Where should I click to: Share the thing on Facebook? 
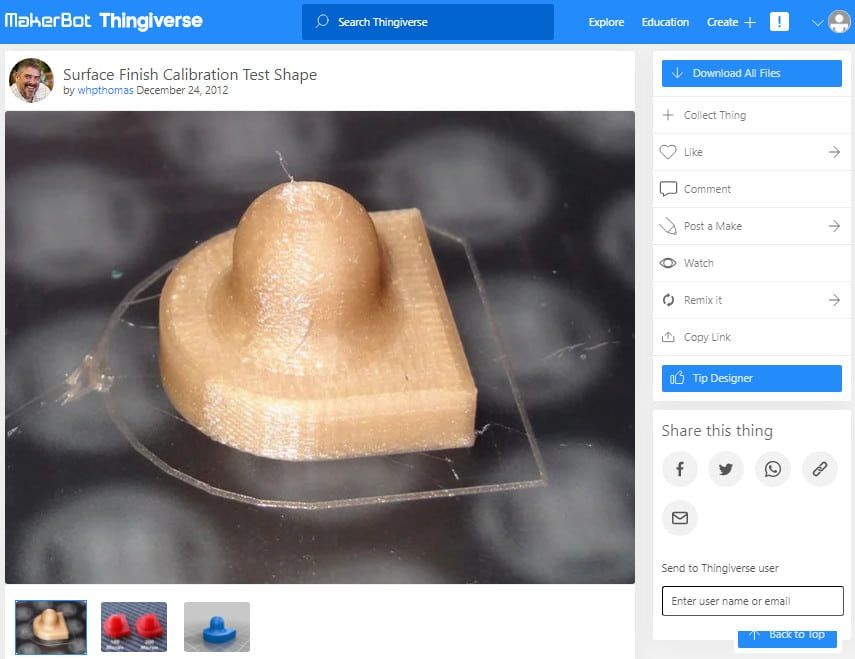point(680,469)
